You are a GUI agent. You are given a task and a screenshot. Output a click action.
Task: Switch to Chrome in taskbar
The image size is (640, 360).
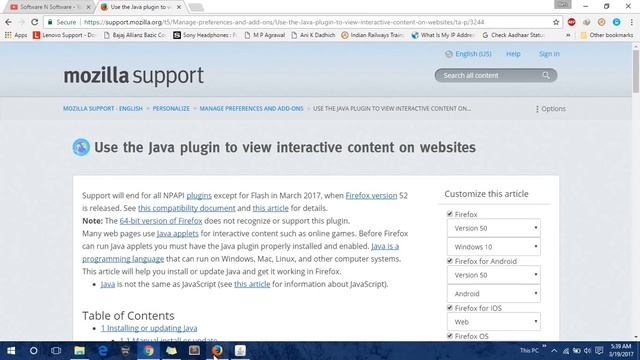[149, 351]
